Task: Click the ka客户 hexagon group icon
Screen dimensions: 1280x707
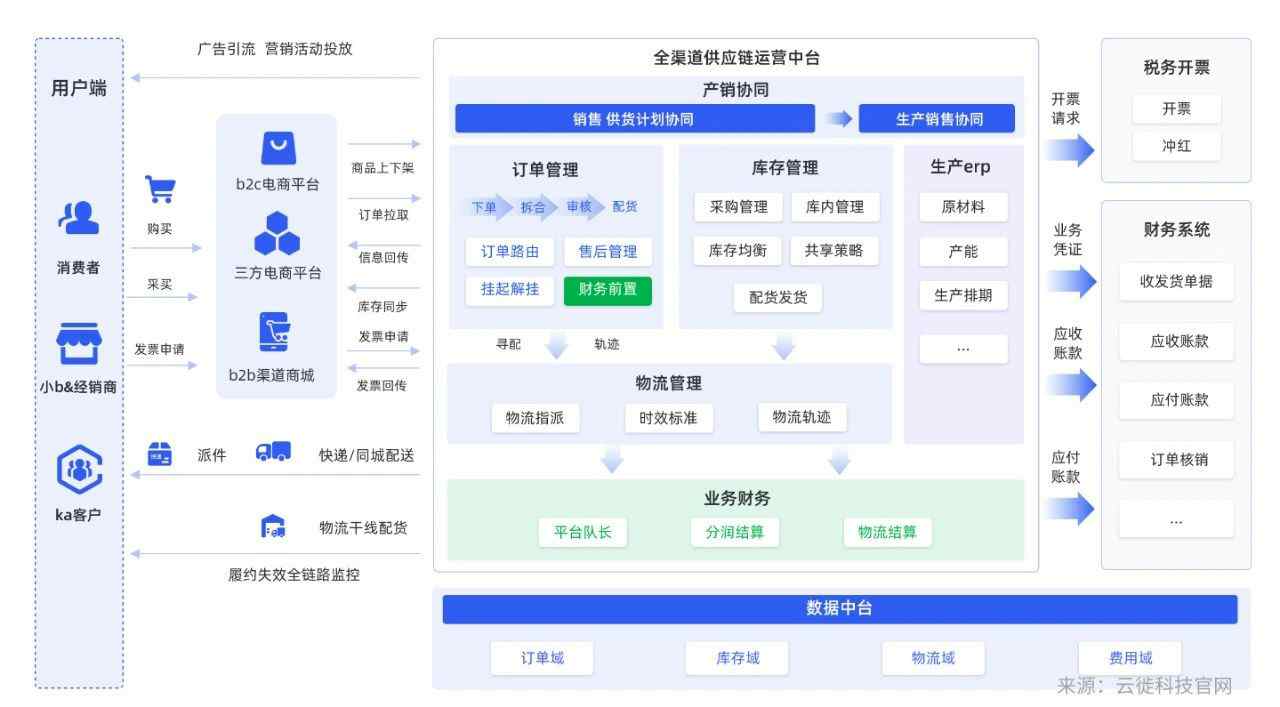Action: point(79,469)
